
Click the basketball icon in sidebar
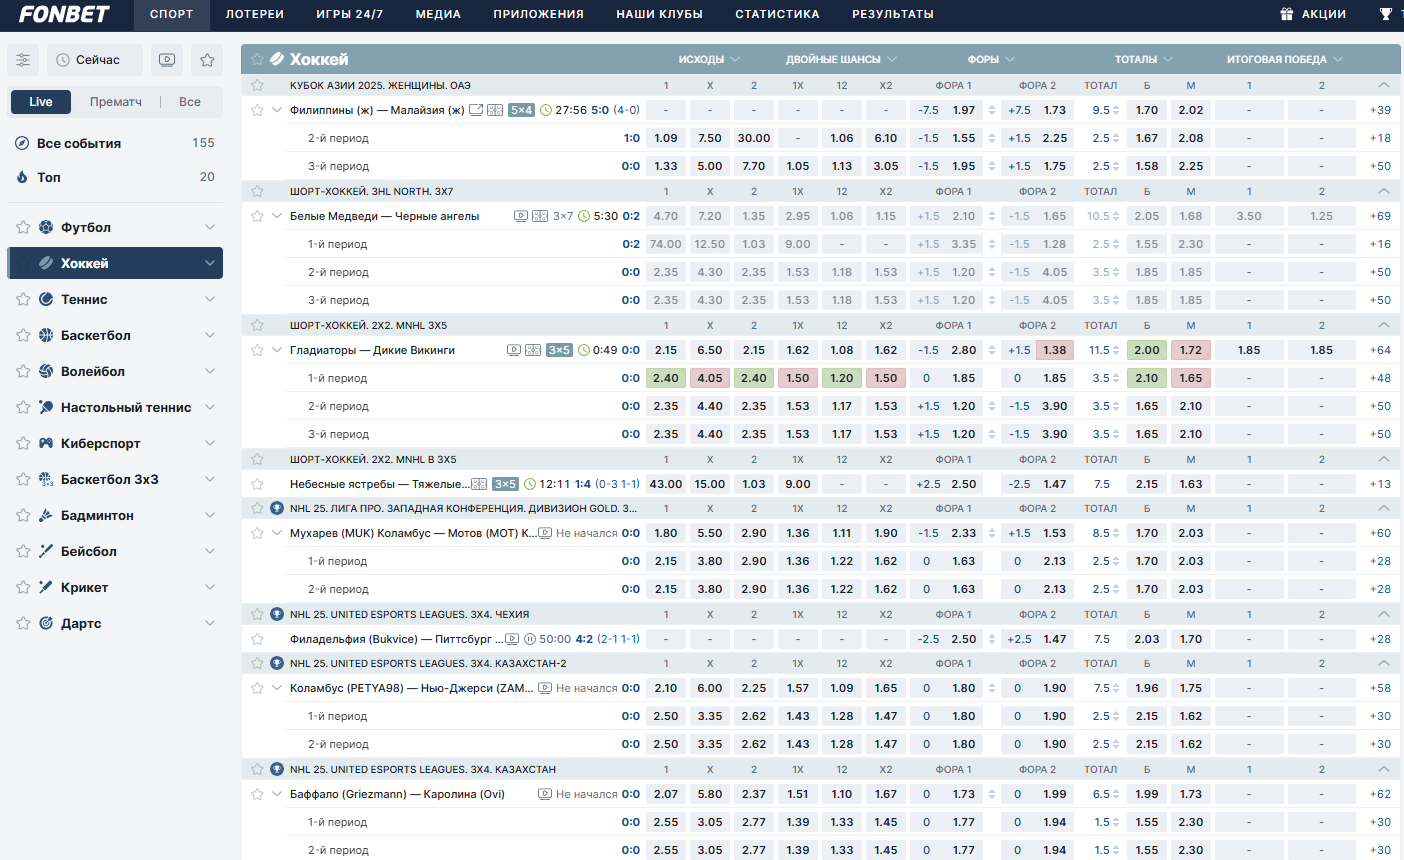click(46, 335)
